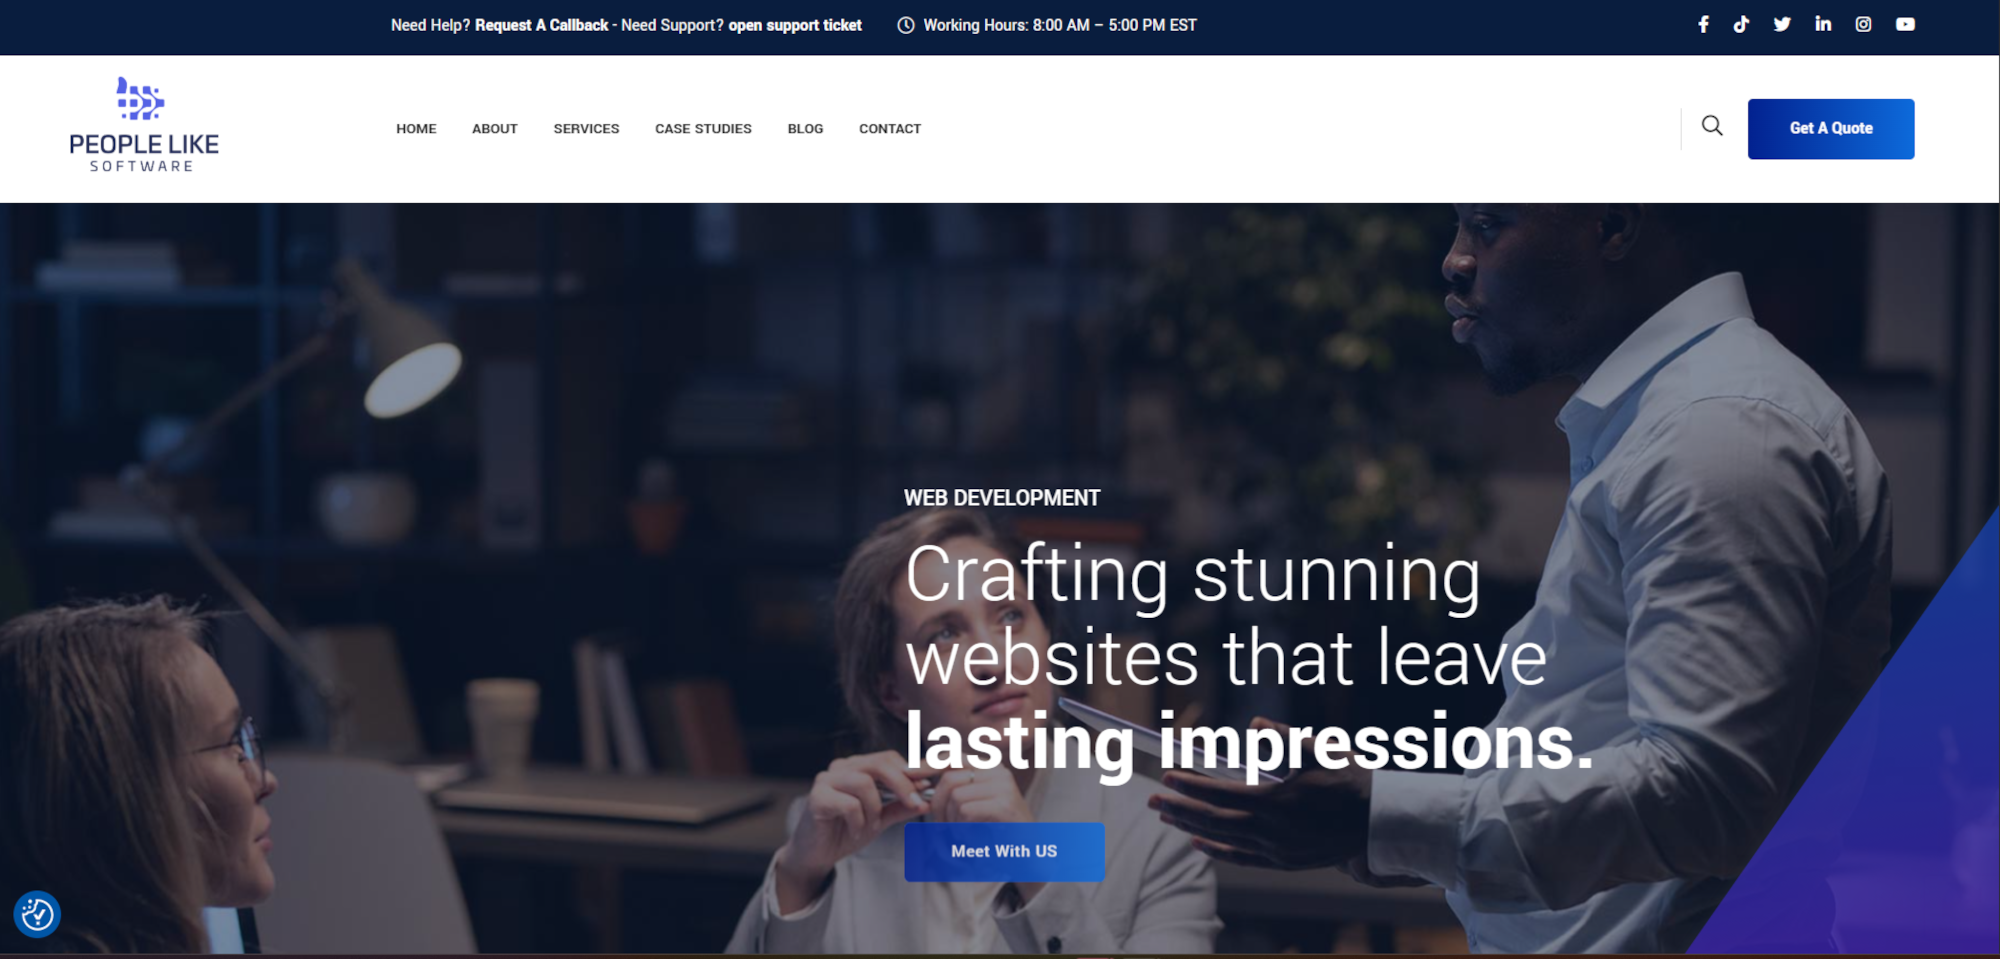Viewport: 2000px width, 959px height.
Task: Open the Twitter bird icon
Action: (1782, 25)
